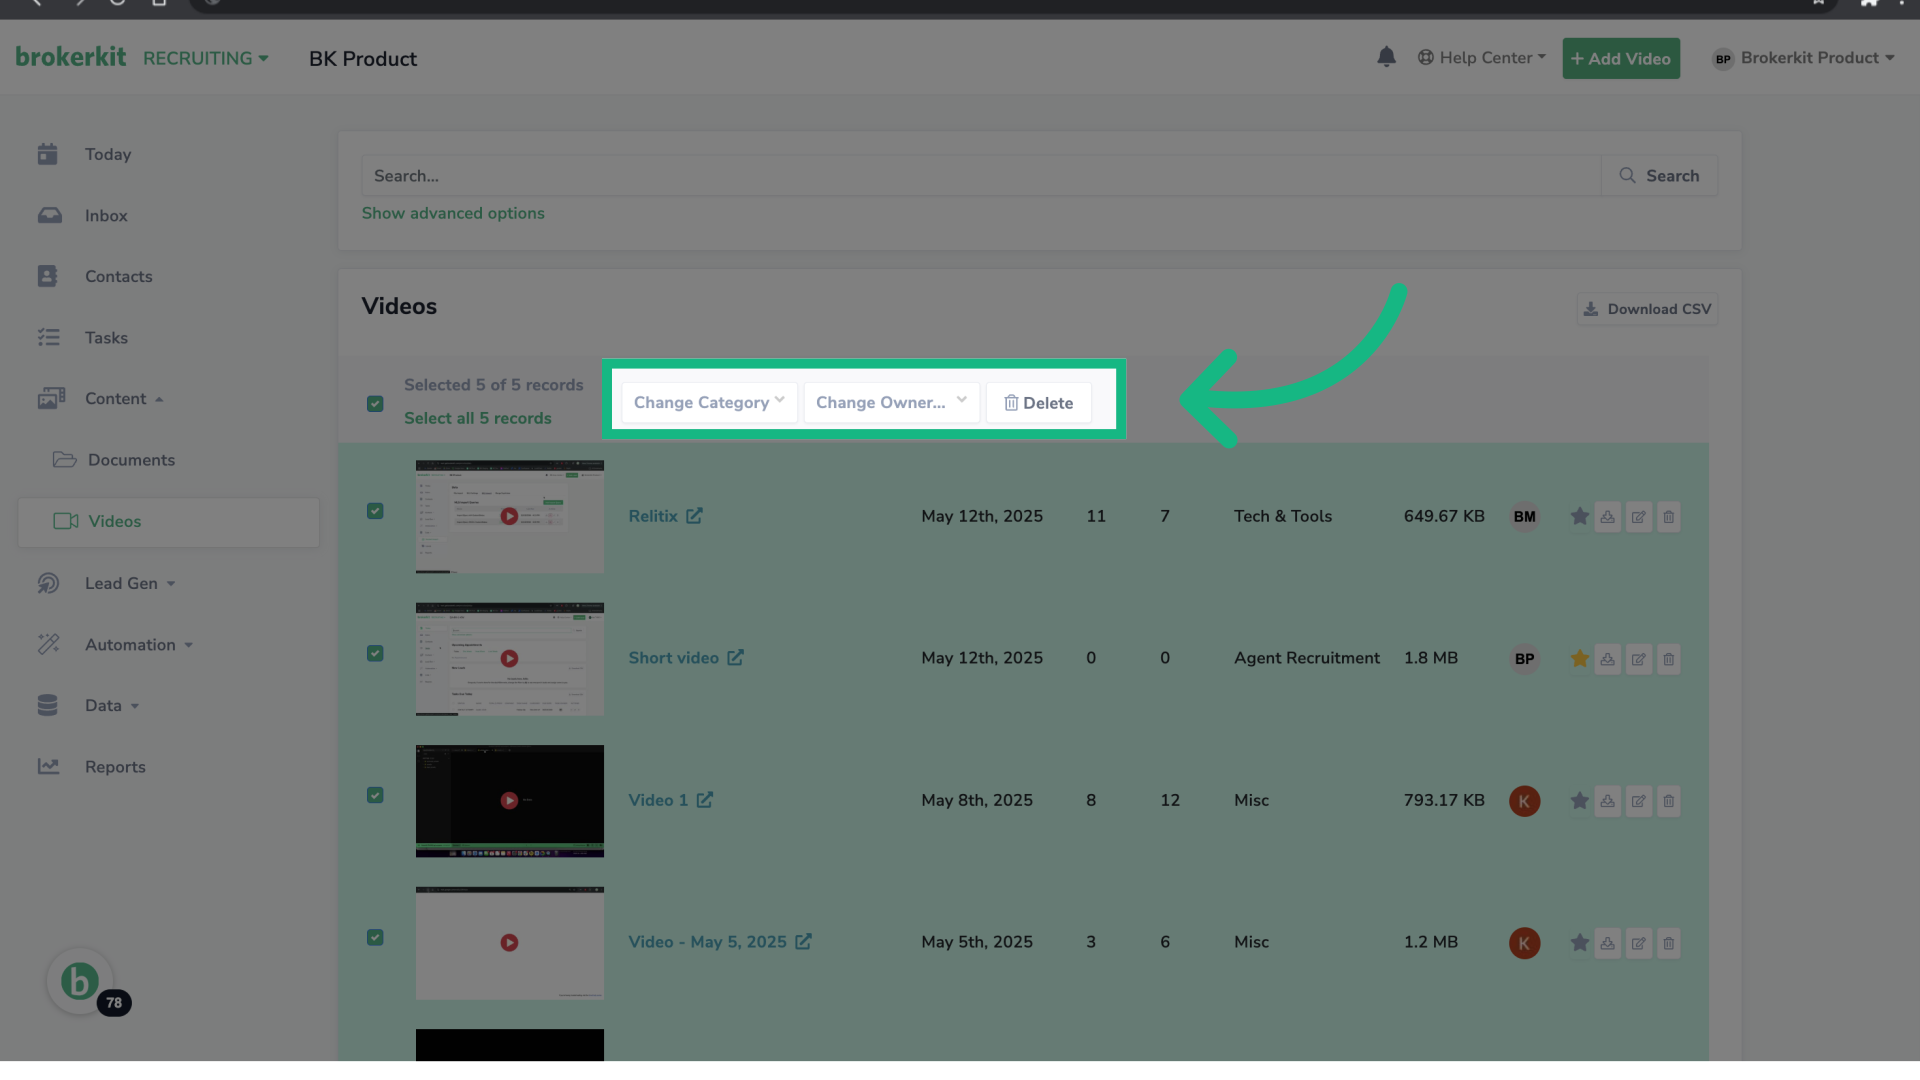
Task: Open external link for Video - May 5, 2025
Action: tap(803, 942)
